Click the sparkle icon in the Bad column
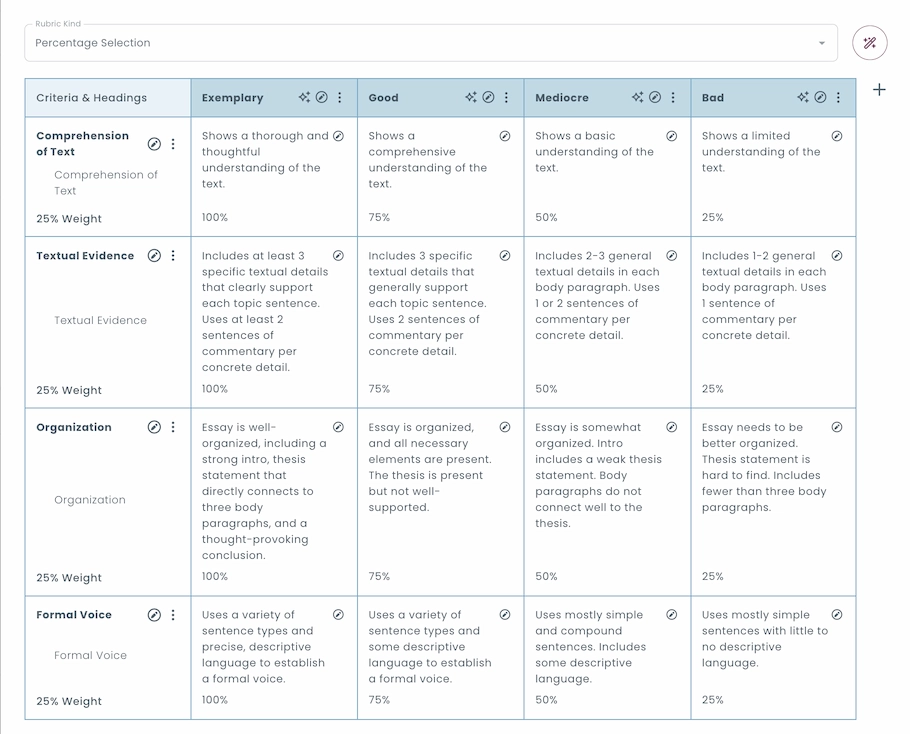The image size is (910, 734). coord(801,97)
